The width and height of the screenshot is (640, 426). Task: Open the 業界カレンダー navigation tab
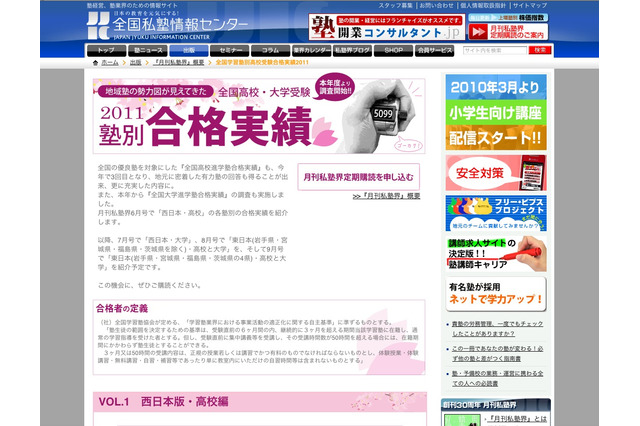[x=311, y=50]
